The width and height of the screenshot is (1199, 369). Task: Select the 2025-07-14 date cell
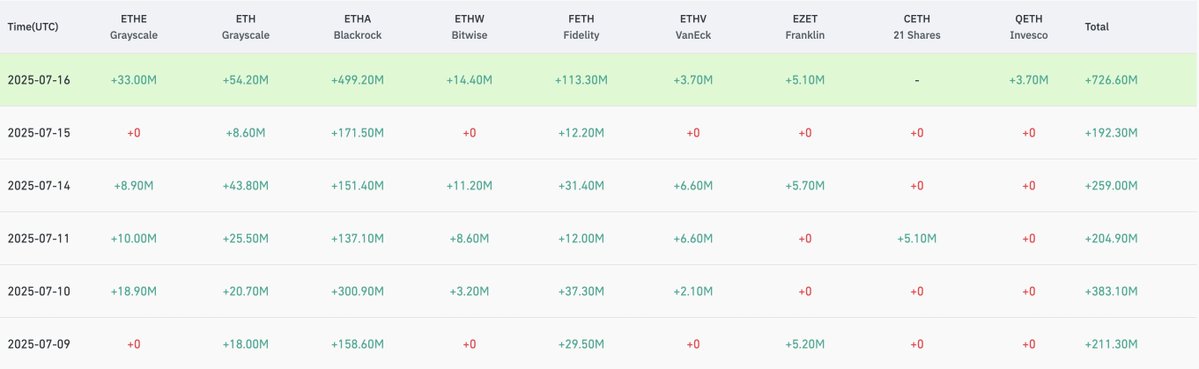[39, 186]
